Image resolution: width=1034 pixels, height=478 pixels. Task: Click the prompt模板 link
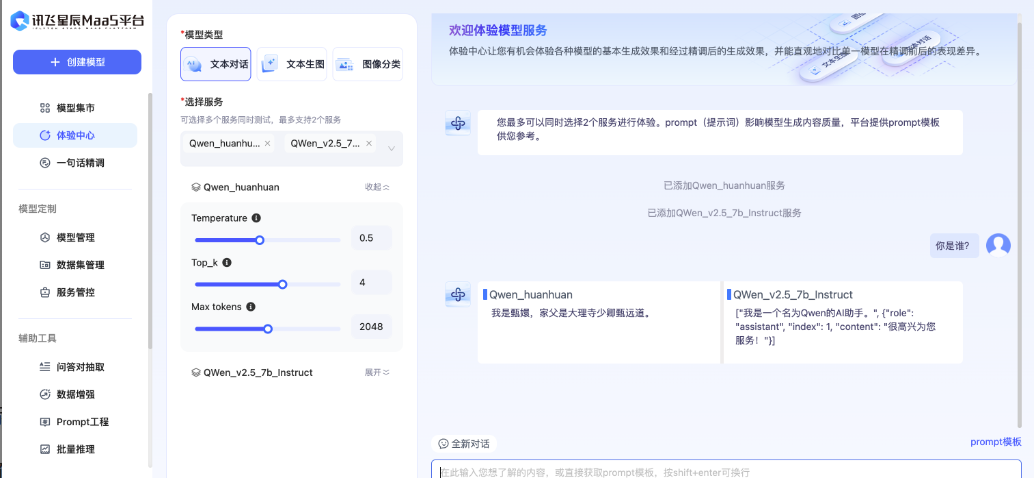pos(995,442)
